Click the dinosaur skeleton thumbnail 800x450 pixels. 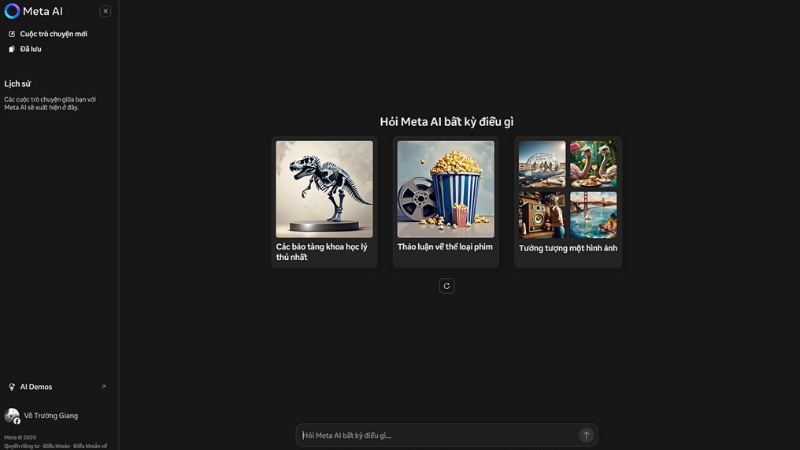click(x=324, y=189)
